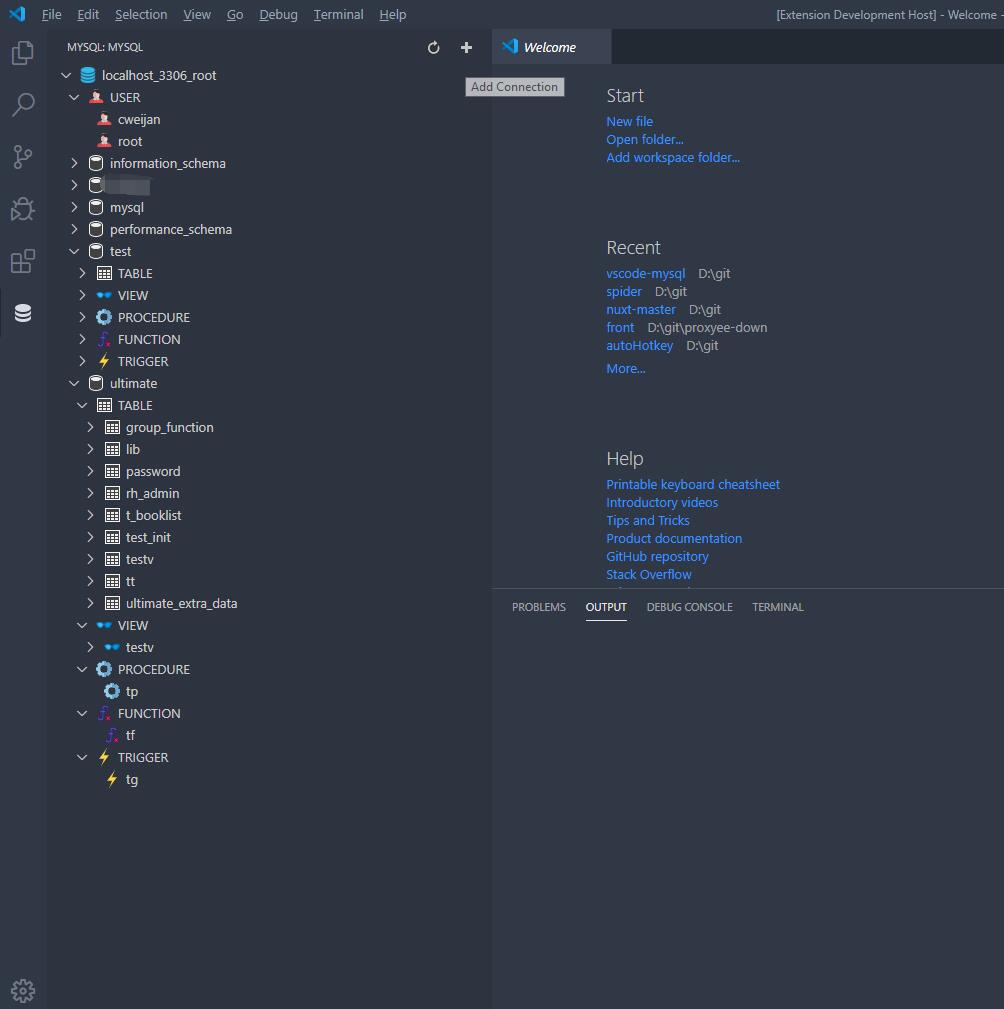Switch to the TERMINAL panel tab
The height and width of the screenshot is (1009, 1004).
(777, 607)
